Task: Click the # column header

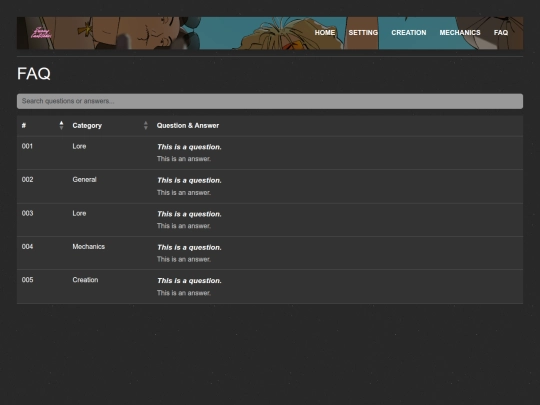Action: click(x=24, y=126)
